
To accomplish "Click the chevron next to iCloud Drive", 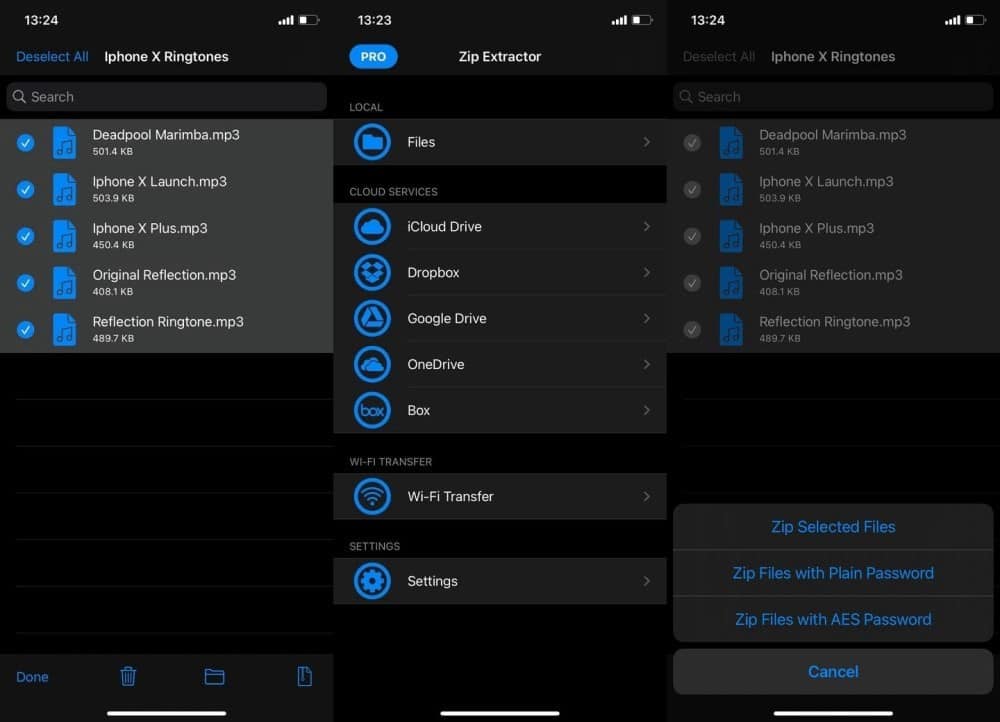I will 647,226.
